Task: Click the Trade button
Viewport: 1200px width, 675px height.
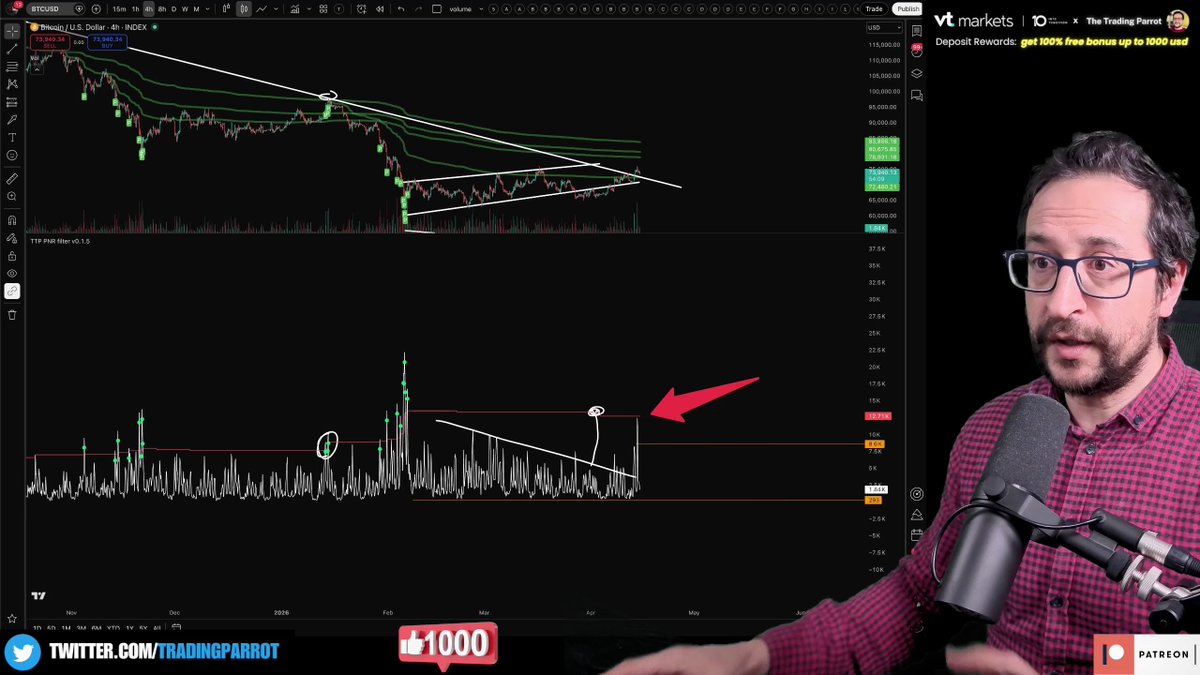Action: coord(874,9)
